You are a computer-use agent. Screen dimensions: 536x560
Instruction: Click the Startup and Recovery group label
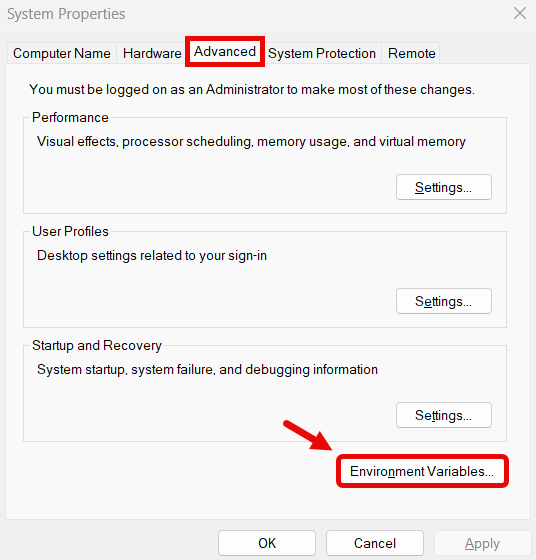(97, 345)
